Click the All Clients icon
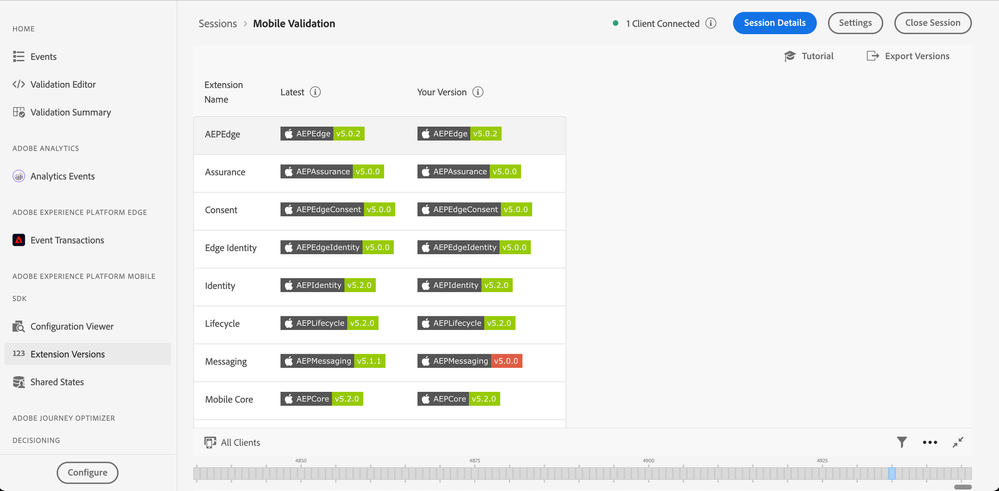Image resolution: width=999 pixels, height=491 pixels. click(x=210, y=442)
